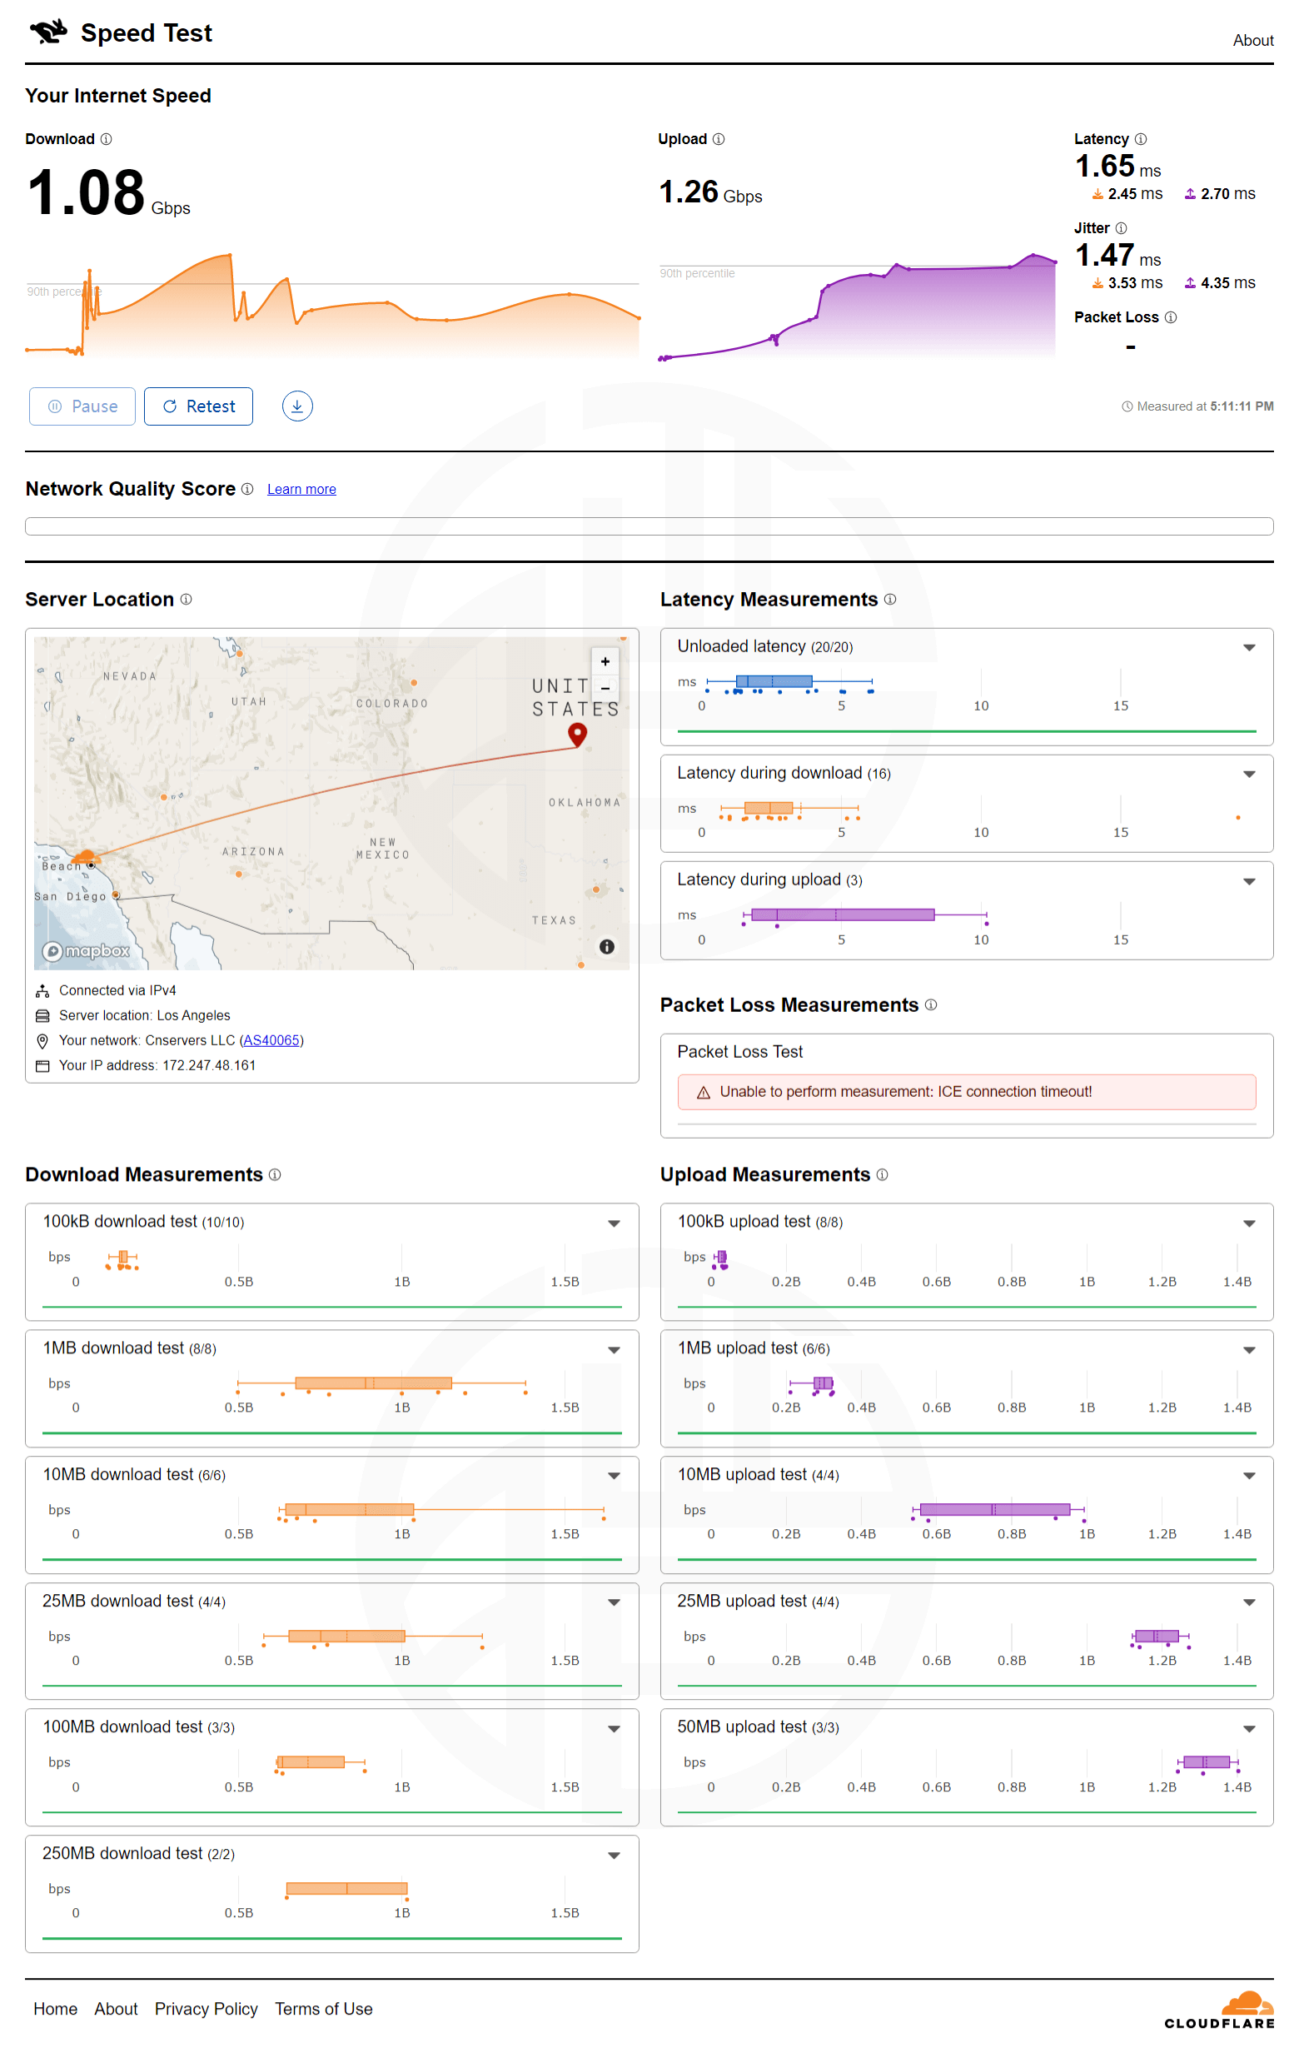Click the Unloaded latency box plot
This screenshot has height=2048, width=1294.
pyautogui.click(x=790, y=683)
